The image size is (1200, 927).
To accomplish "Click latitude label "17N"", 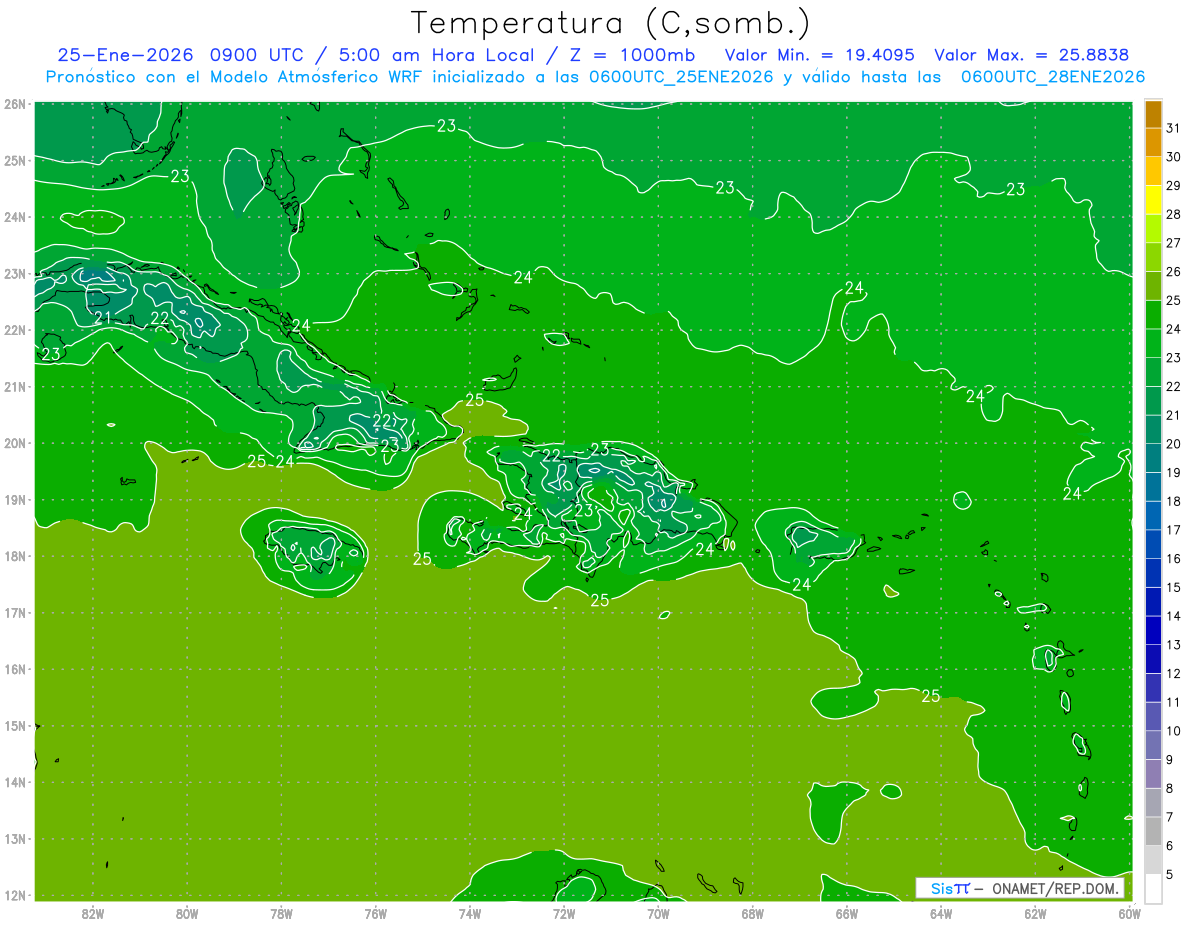I will click(14, 613).
